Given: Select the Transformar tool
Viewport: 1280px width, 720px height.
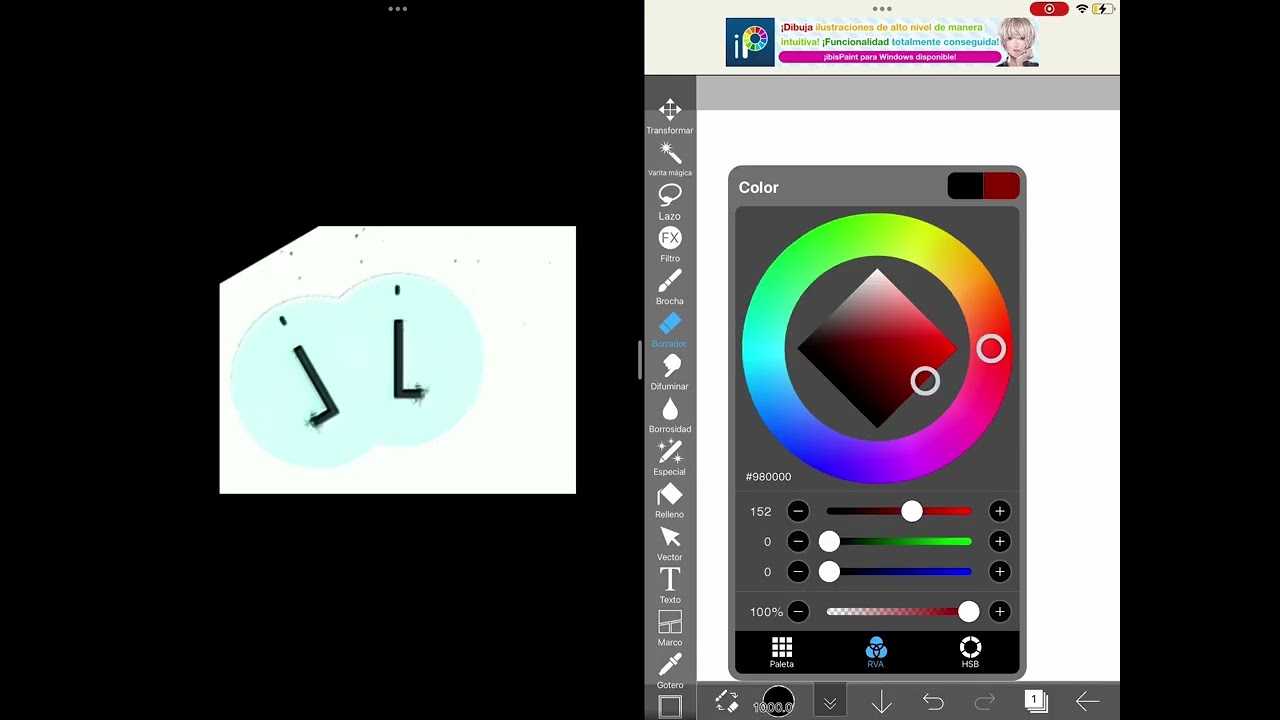Looking at the screenshot, I should tap(670, 115).
